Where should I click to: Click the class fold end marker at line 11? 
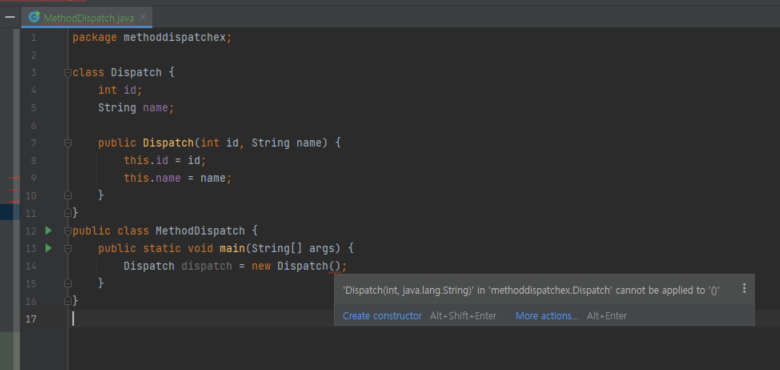coord(68,213)
